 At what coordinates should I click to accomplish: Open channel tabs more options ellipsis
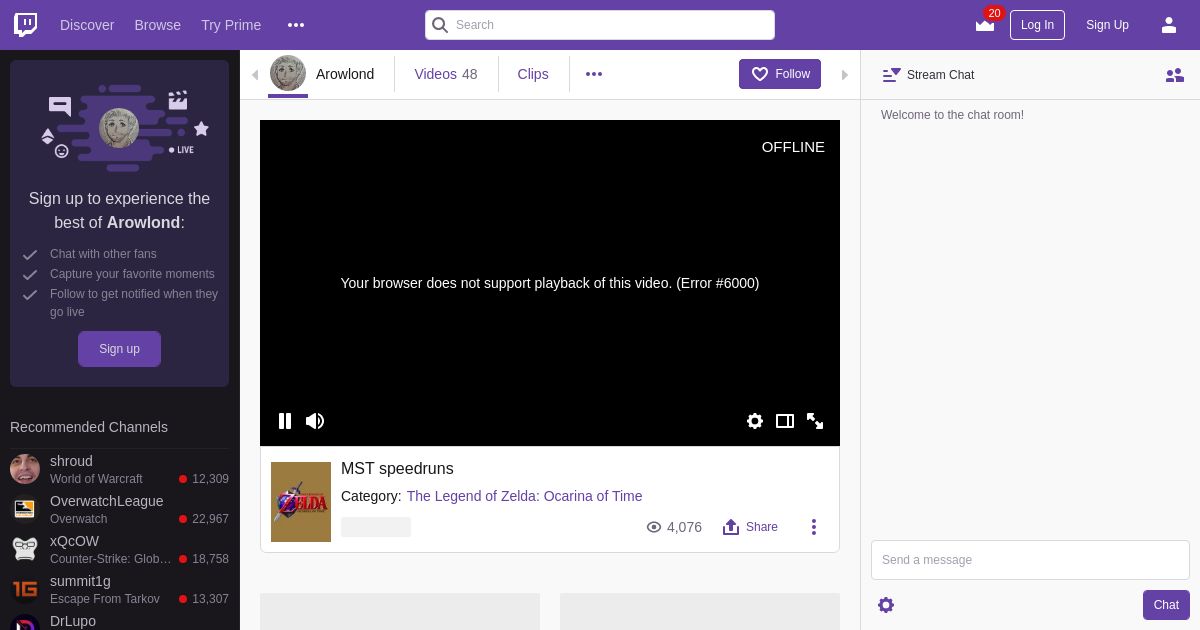pos(594,74)
